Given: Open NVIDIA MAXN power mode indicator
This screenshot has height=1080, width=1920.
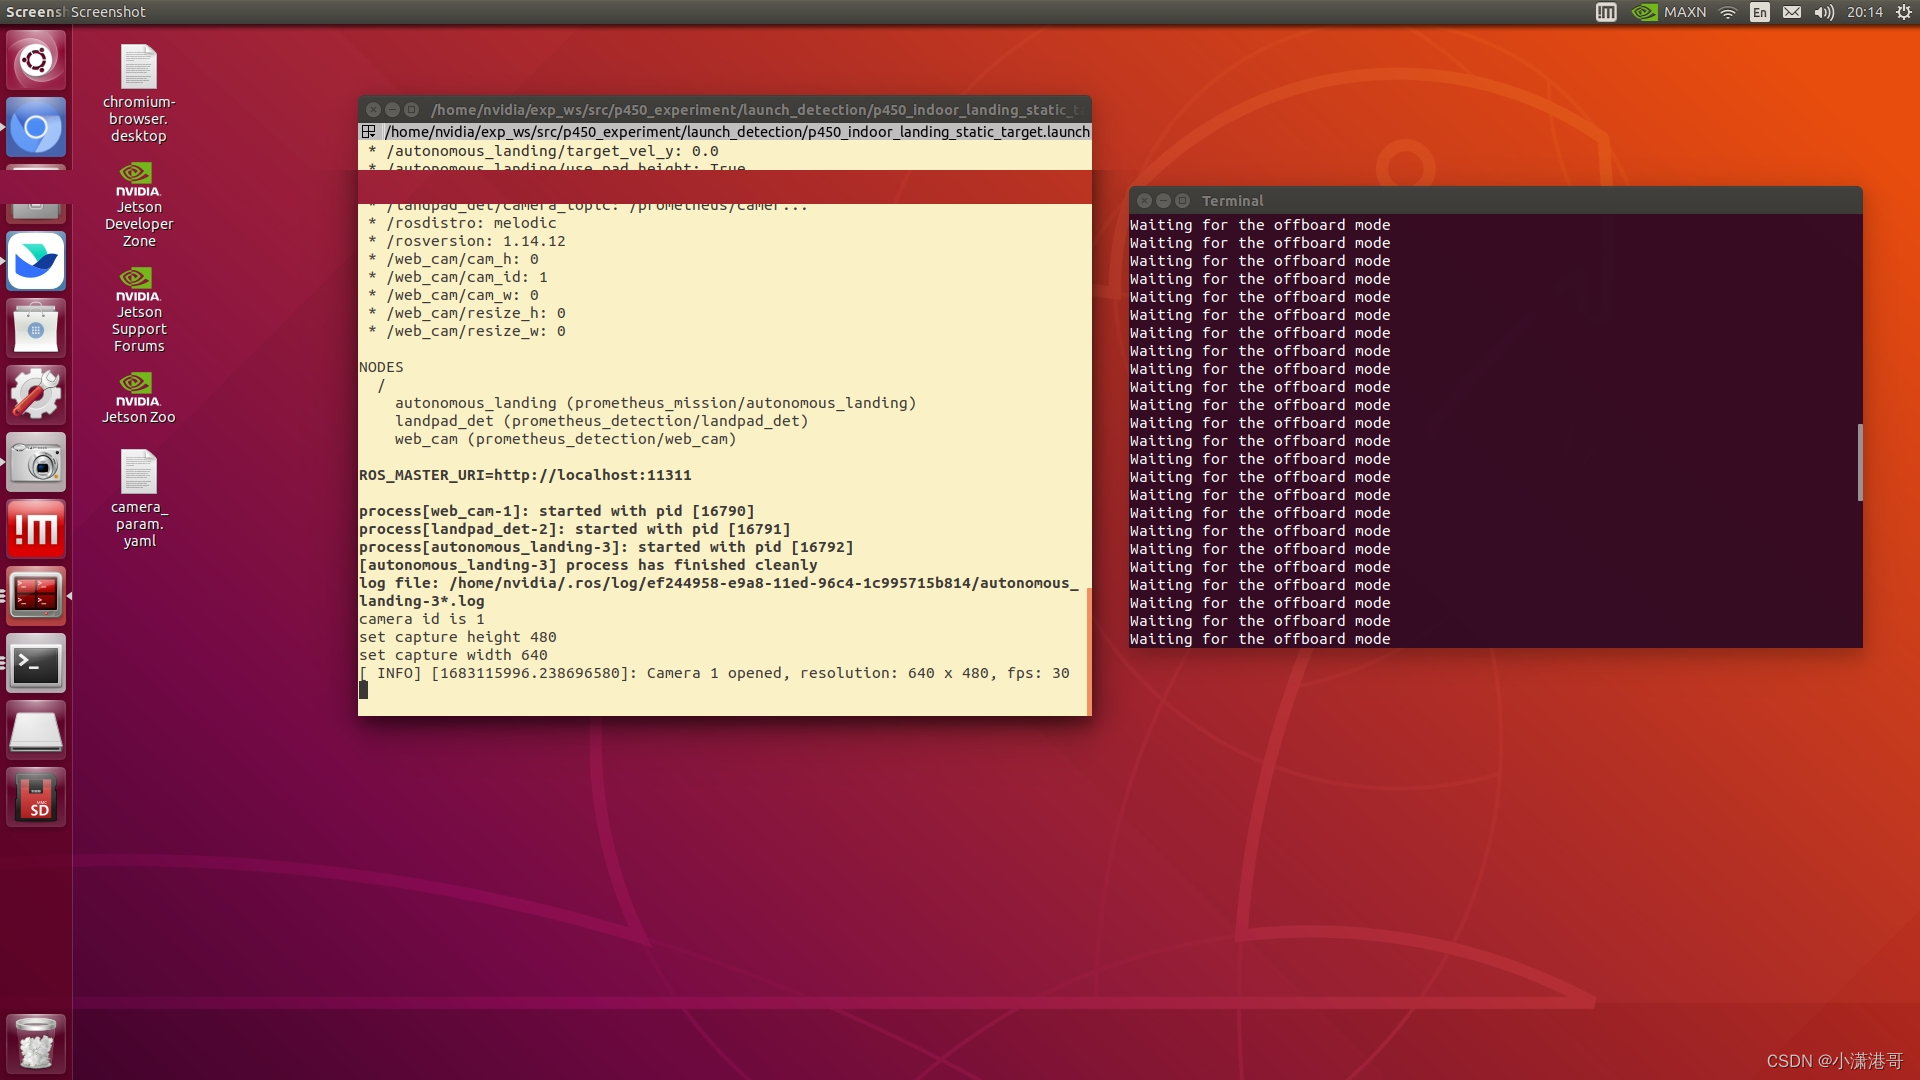Looking at the screenshot, I should (1669, 12).
